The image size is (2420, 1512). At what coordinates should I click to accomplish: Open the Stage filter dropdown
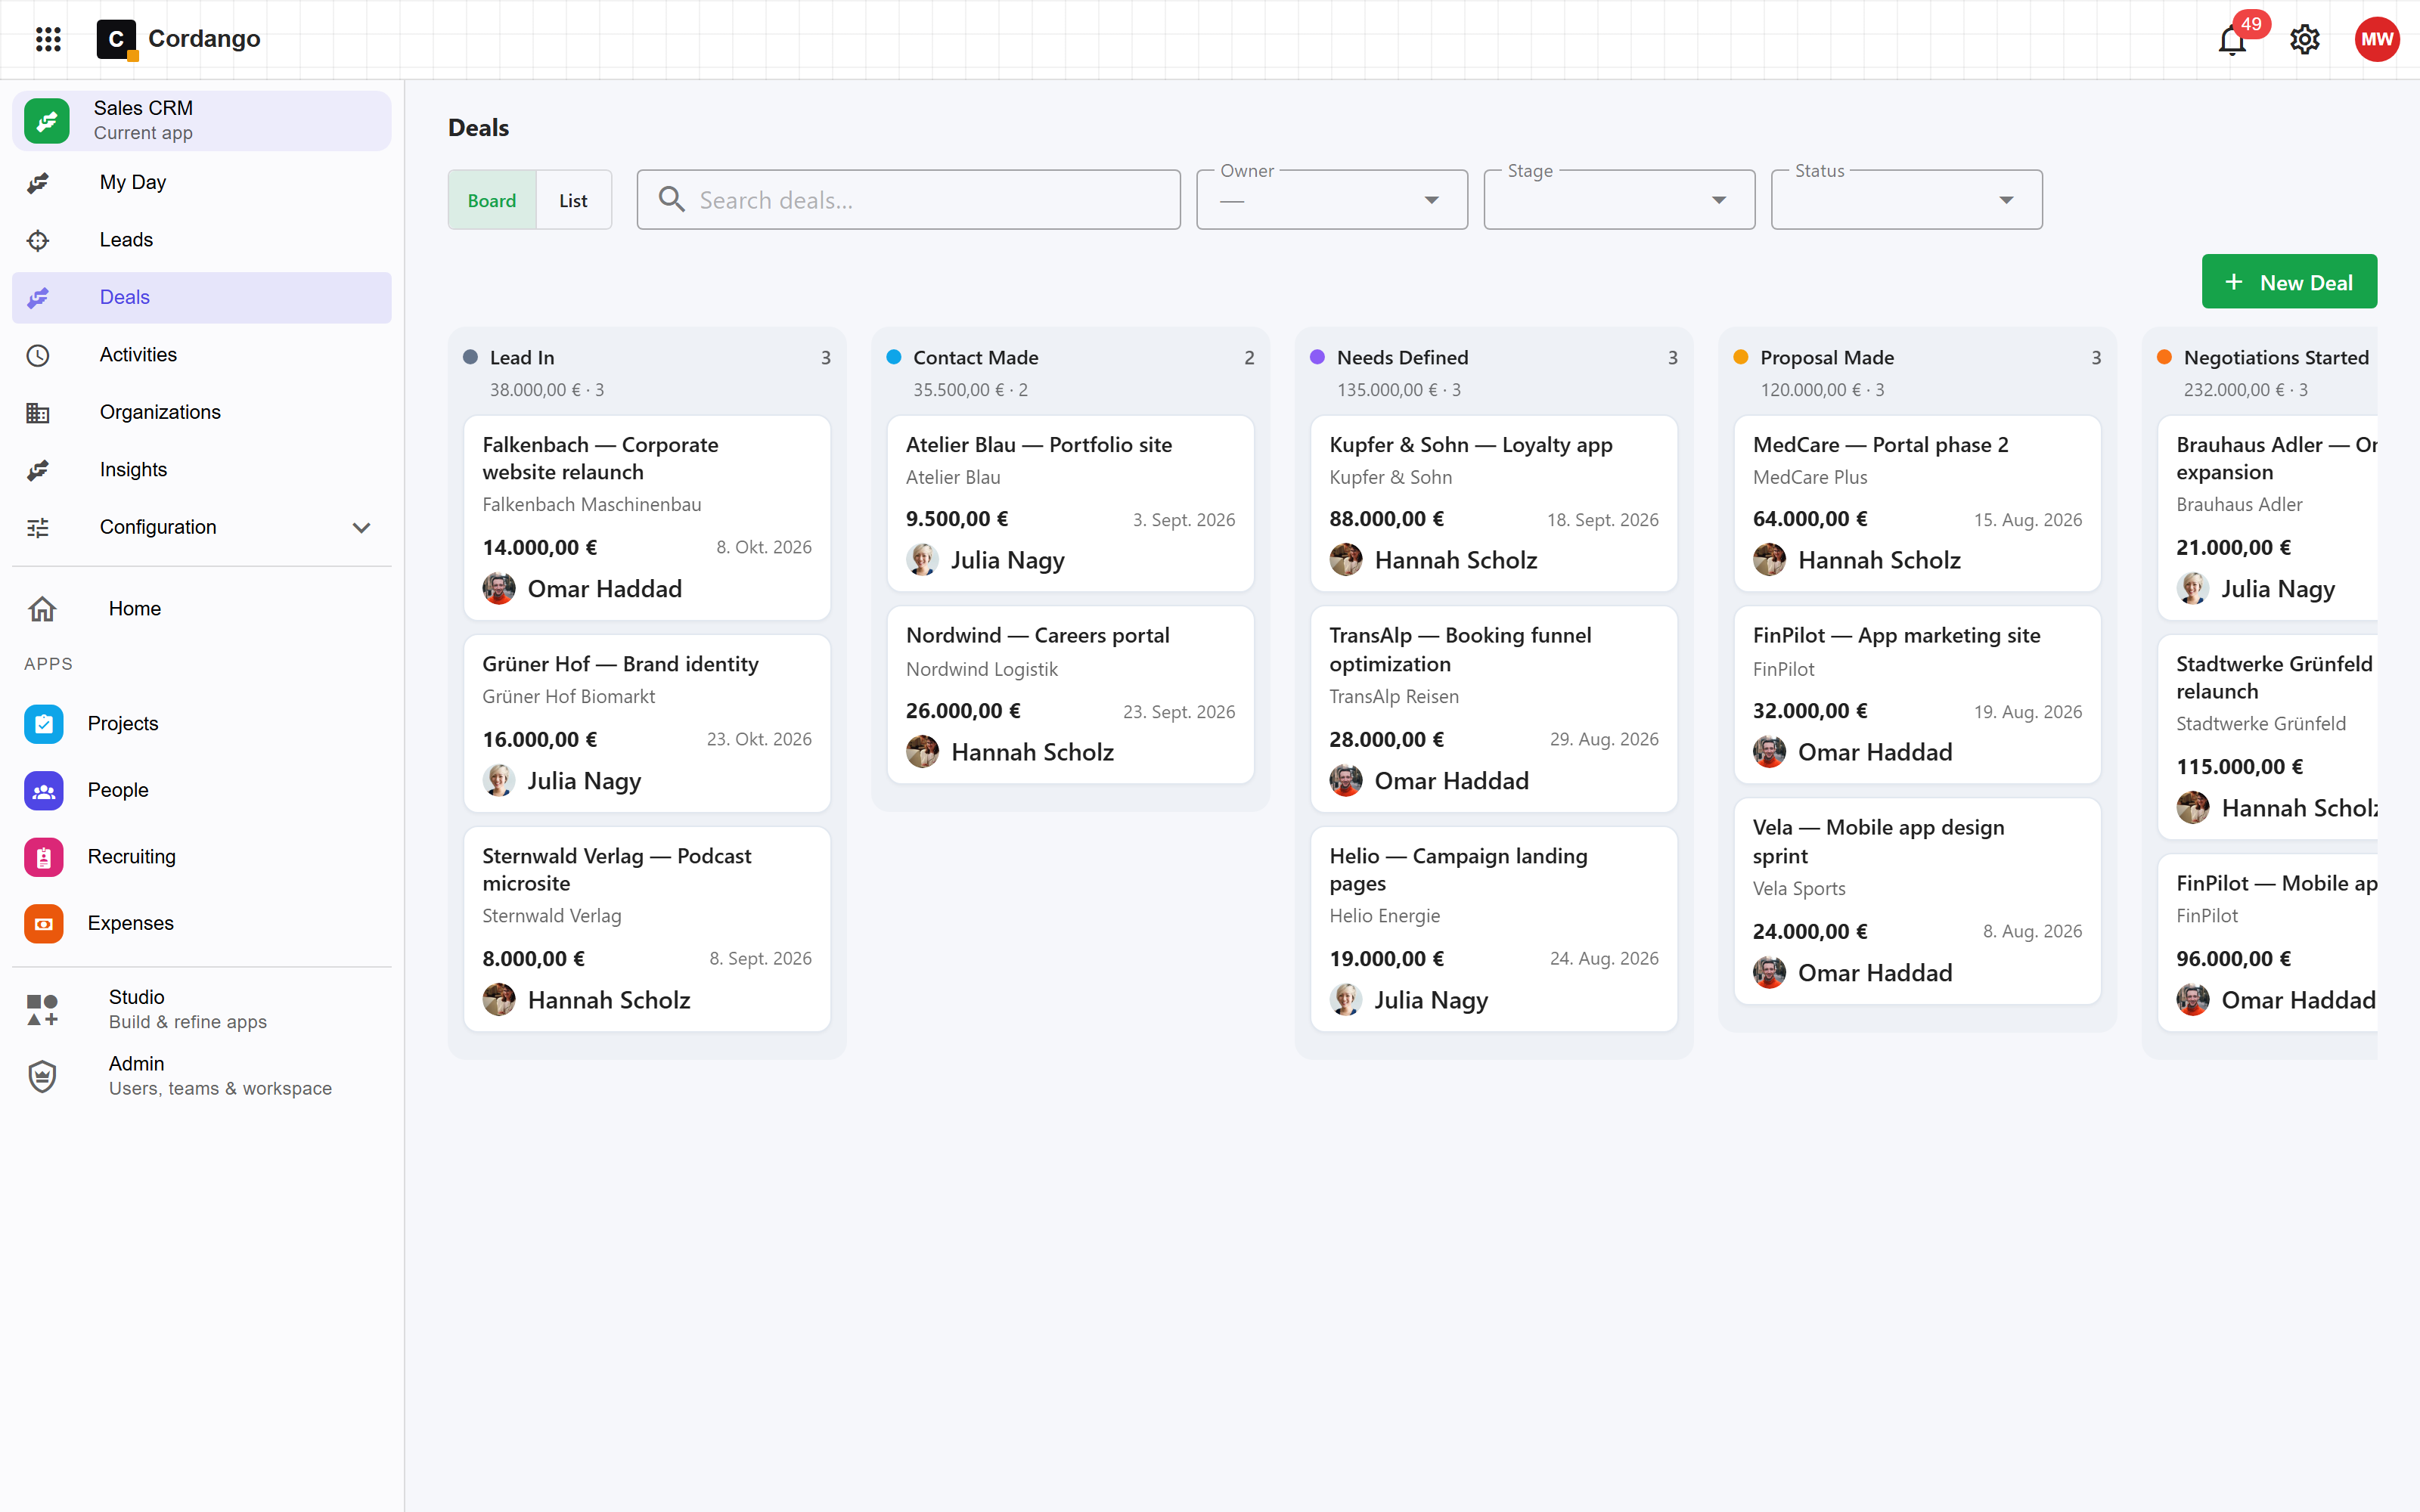point(1619,200)
